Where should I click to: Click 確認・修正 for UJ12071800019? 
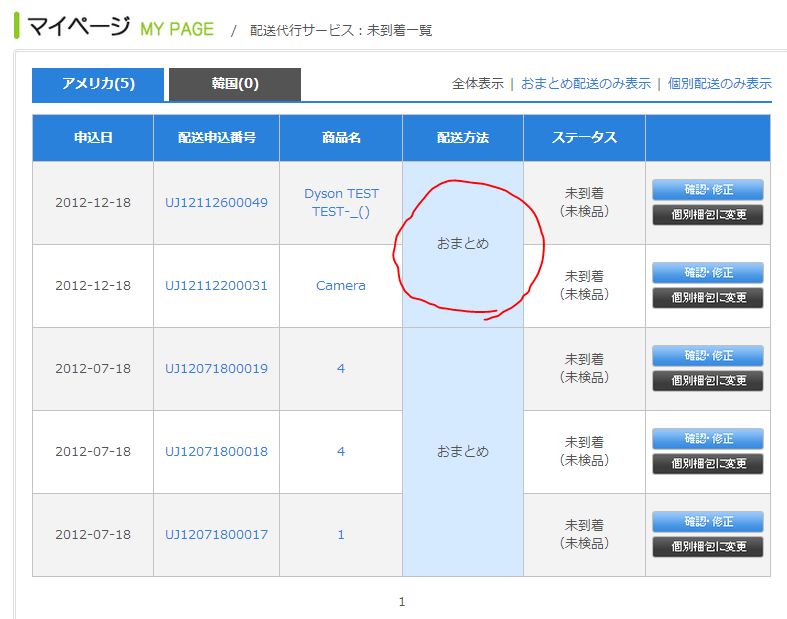(x=708, y=355)
